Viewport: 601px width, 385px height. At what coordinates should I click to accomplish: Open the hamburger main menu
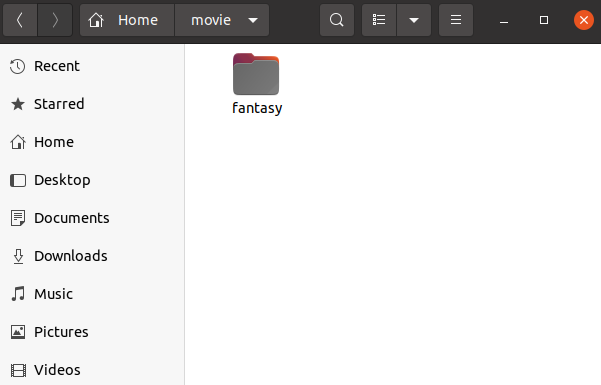456,20
